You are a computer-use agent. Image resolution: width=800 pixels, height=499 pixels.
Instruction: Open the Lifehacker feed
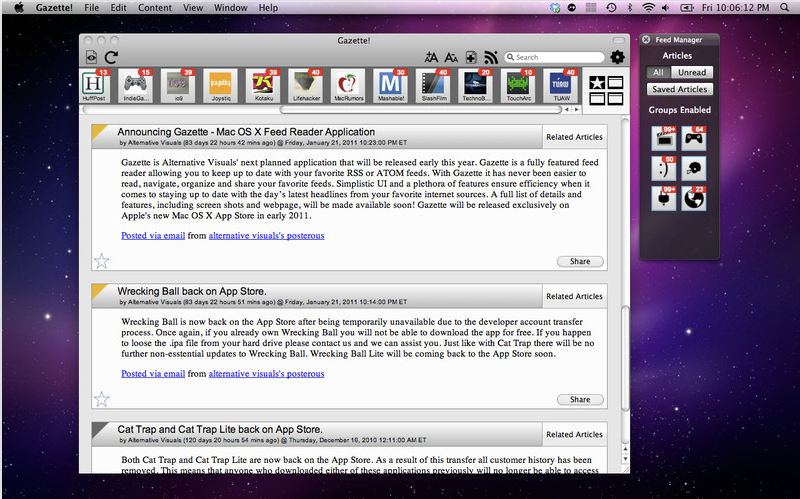point(306,86)
